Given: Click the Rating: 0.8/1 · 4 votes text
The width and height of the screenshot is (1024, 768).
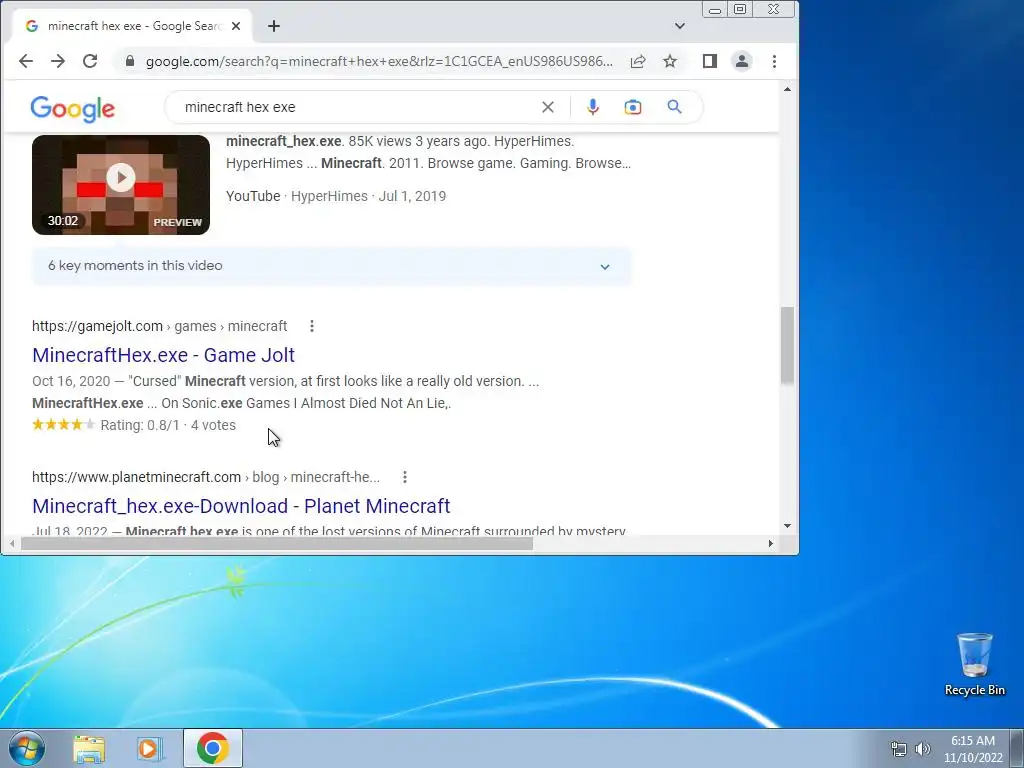Looking at the screenshot, I should pos(168,425).
